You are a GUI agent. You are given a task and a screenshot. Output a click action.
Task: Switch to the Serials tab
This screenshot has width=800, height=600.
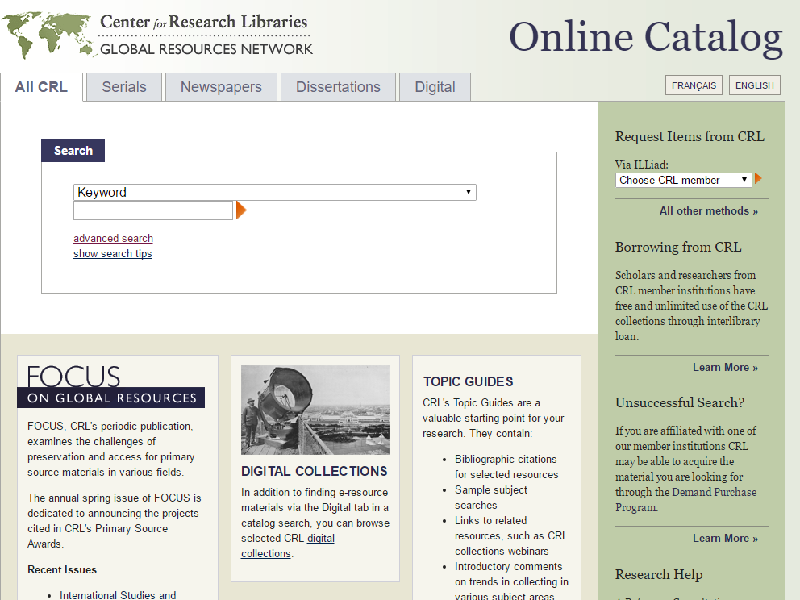[x=124, y=87]
